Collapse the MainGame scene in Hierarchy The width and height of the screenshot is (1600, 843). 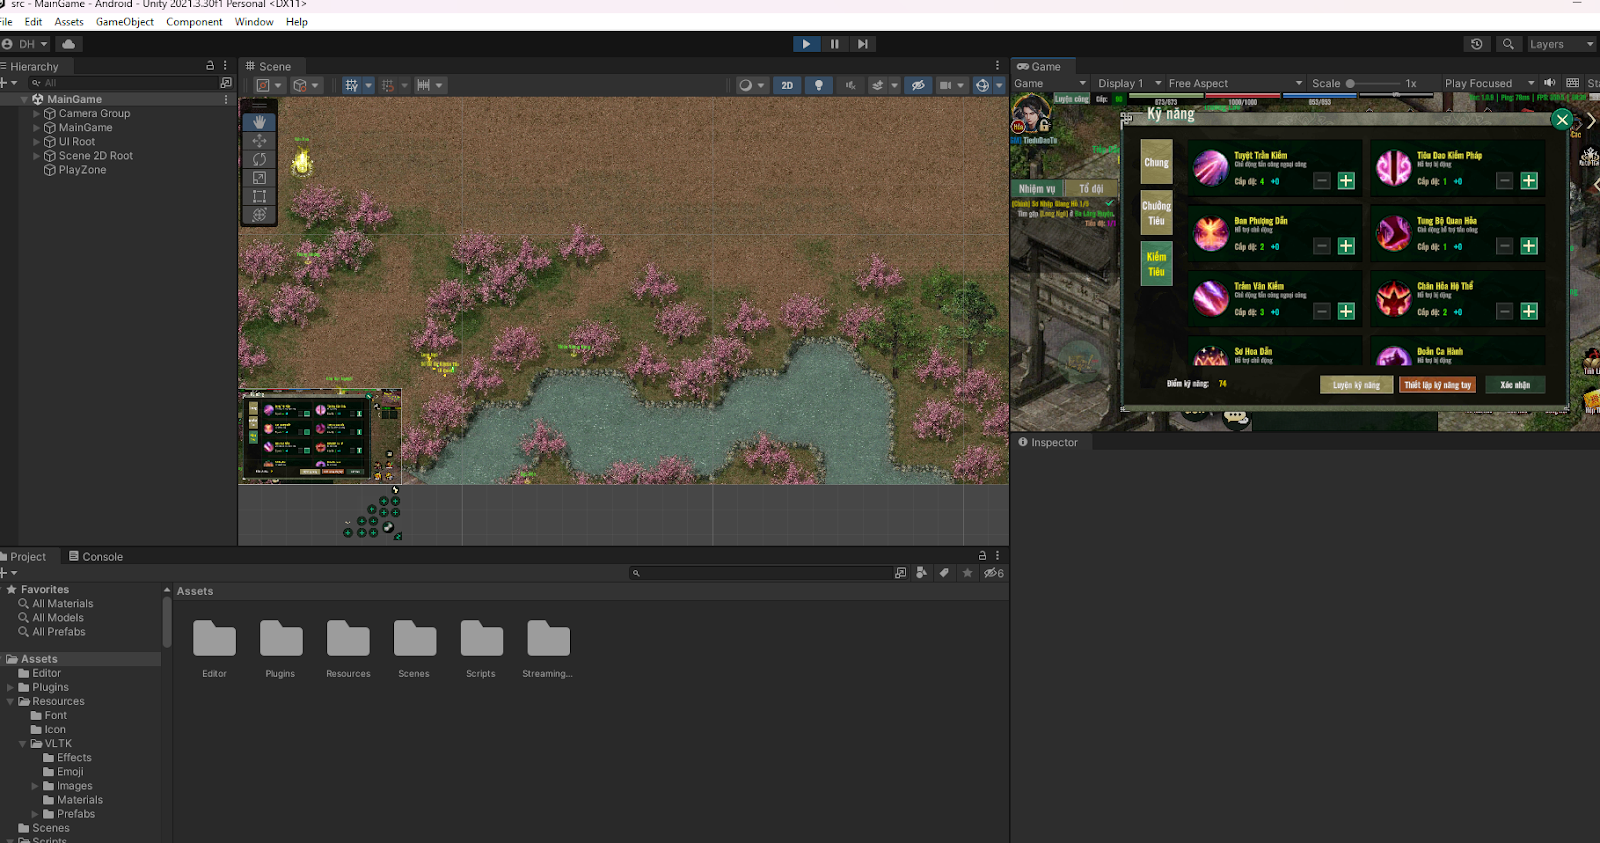pyautogui.click(x=25, y=99)
